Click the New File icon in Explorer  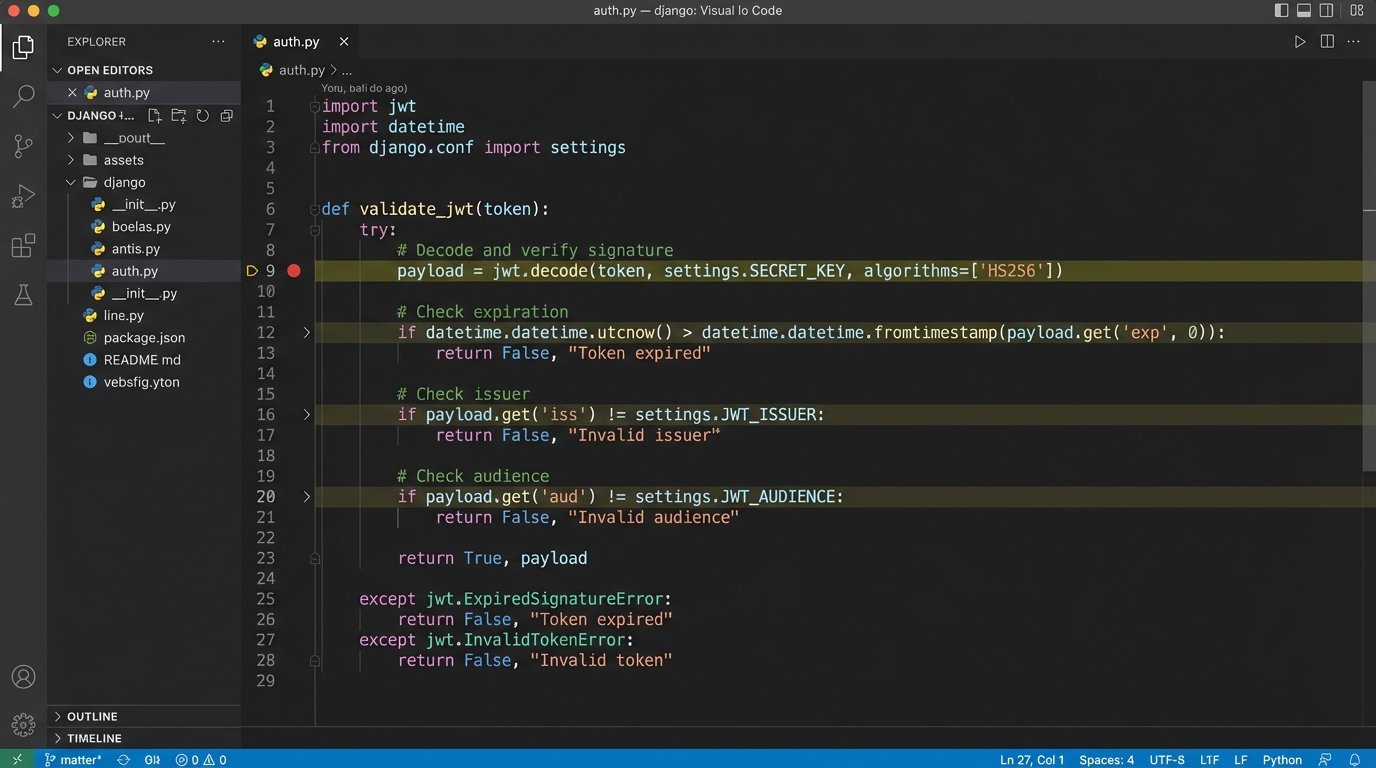tap(154, 115)
